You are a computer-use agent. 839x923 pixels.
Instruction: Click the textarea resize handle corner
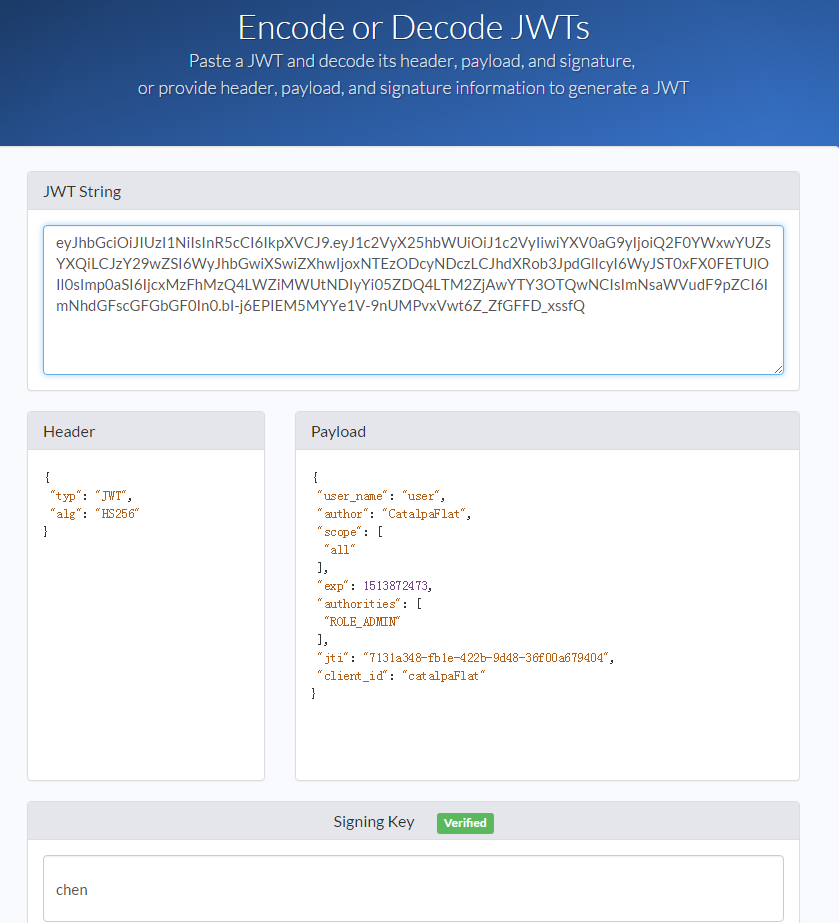(x=778, y=369)
